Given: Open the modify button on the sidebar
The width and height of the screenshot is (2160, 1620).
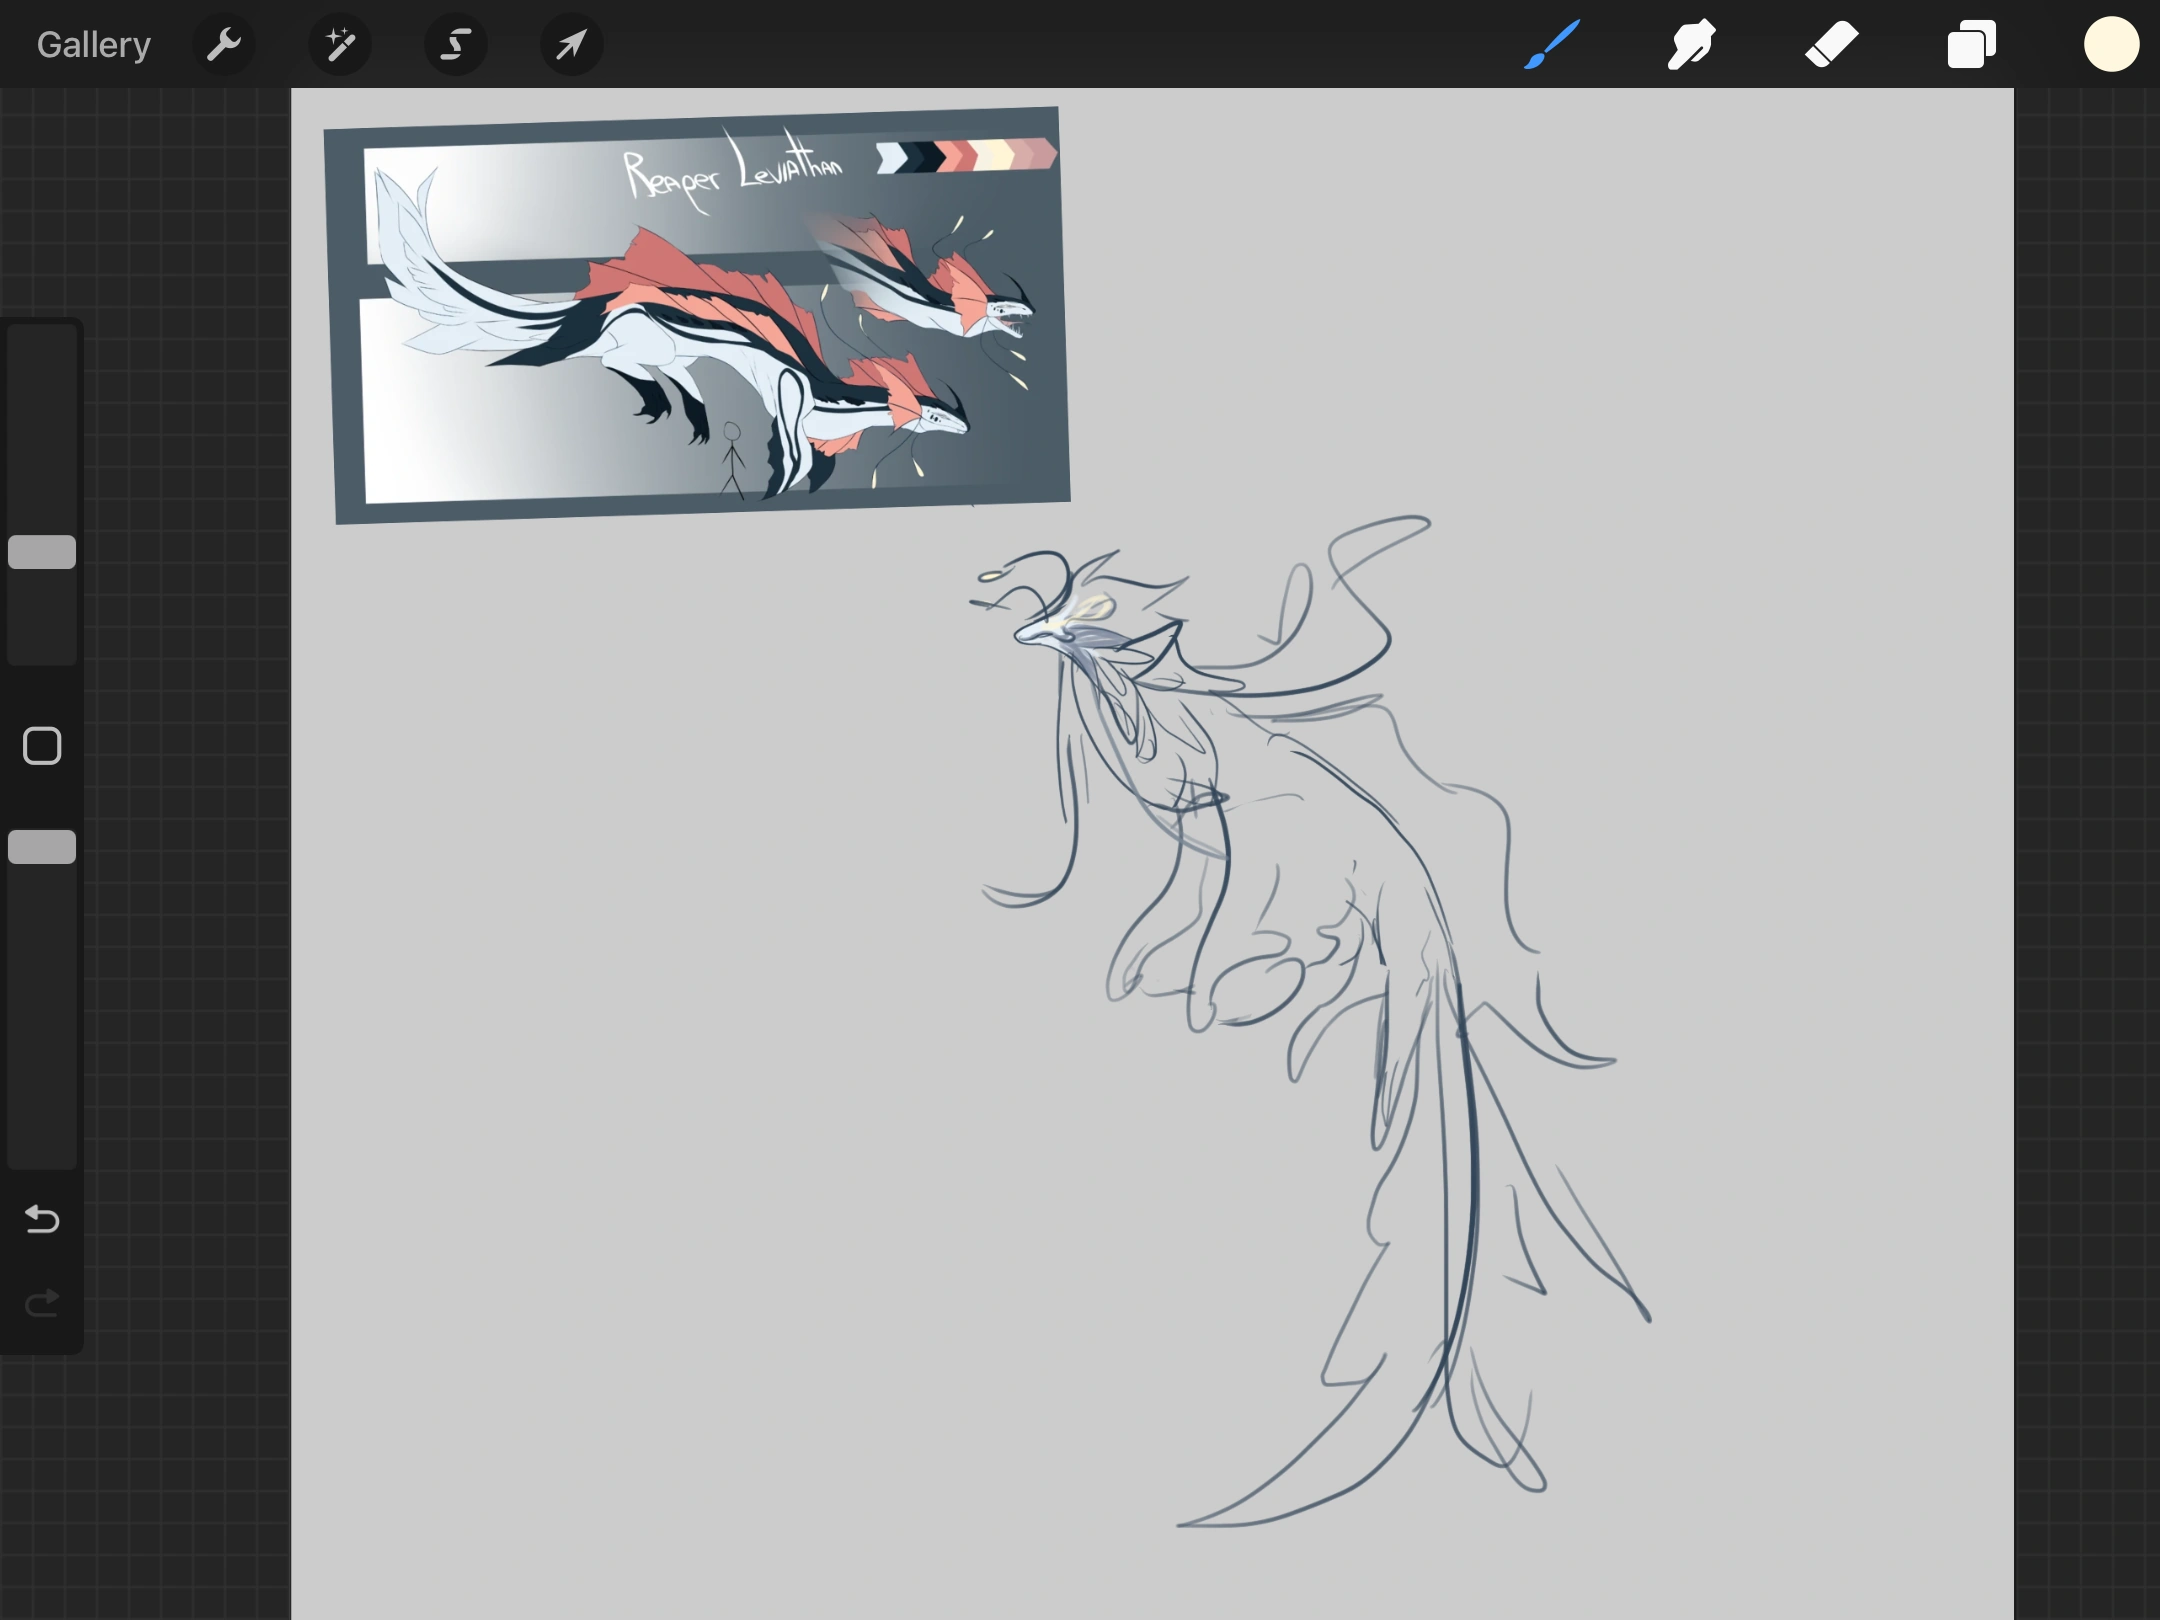Looking at the screenshot, I should coord(41,745).
